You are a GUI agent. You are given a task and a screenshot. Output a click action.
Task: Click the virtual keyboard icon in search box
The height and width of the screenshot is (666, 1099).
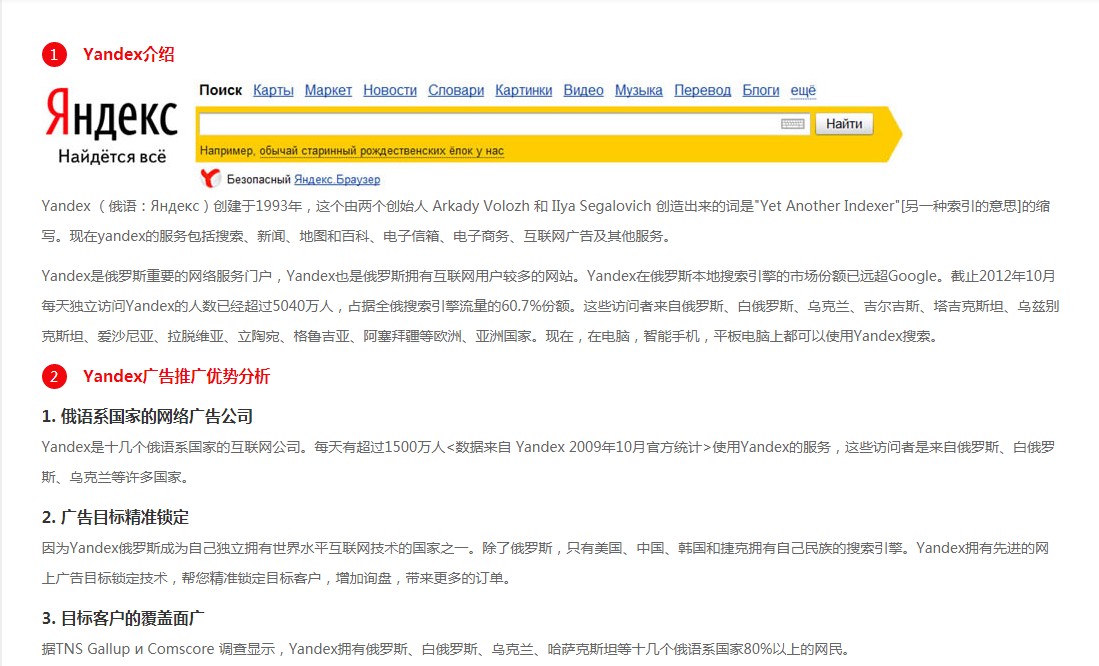coord(792,124)
